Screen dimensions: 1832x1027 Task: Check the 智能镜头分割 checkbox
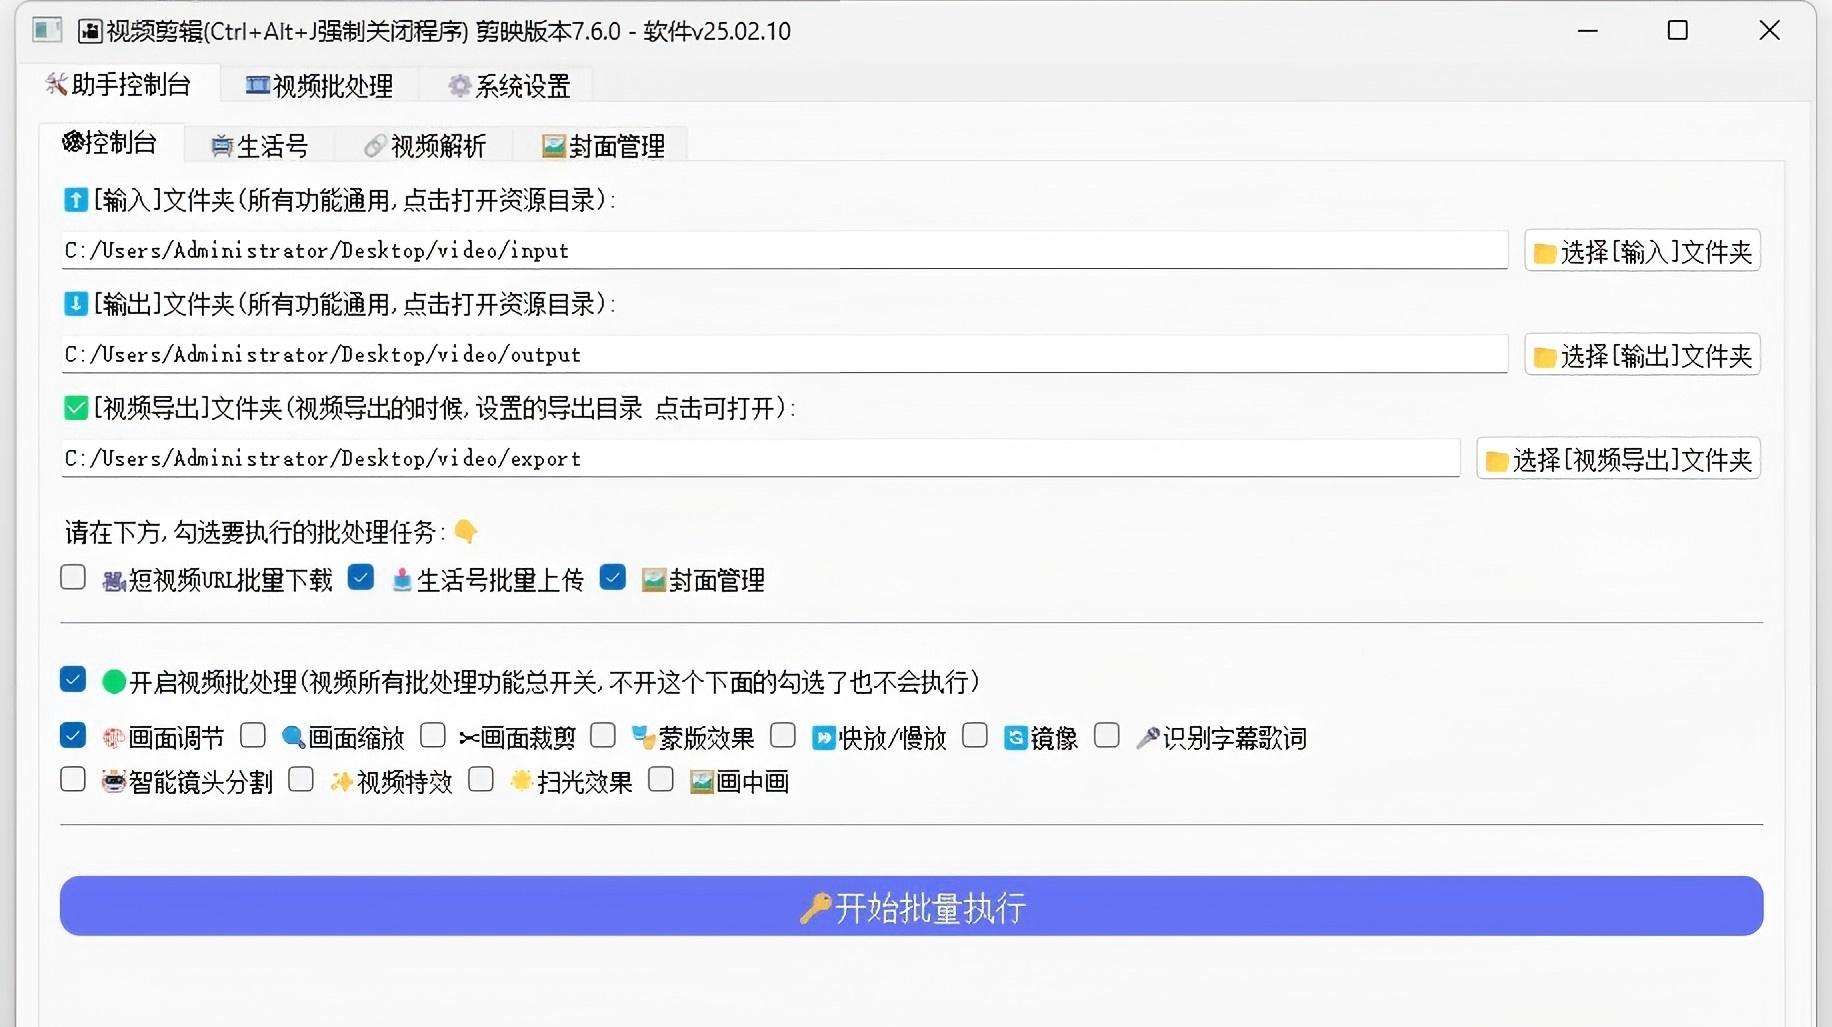[73, 779]
